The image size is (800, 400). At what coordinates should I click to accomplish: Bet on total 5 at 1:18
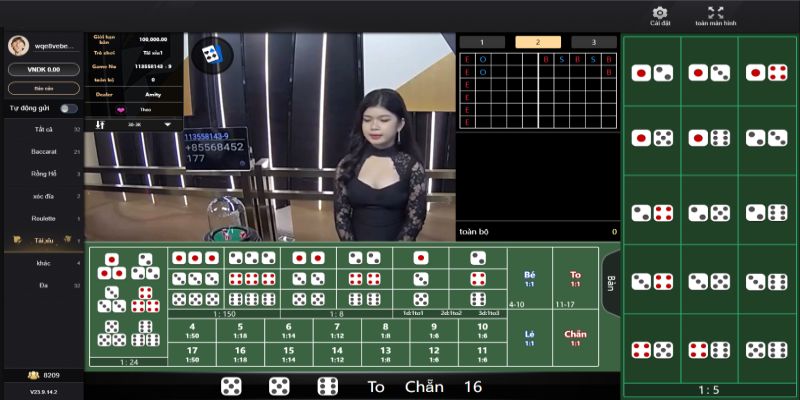240,331
